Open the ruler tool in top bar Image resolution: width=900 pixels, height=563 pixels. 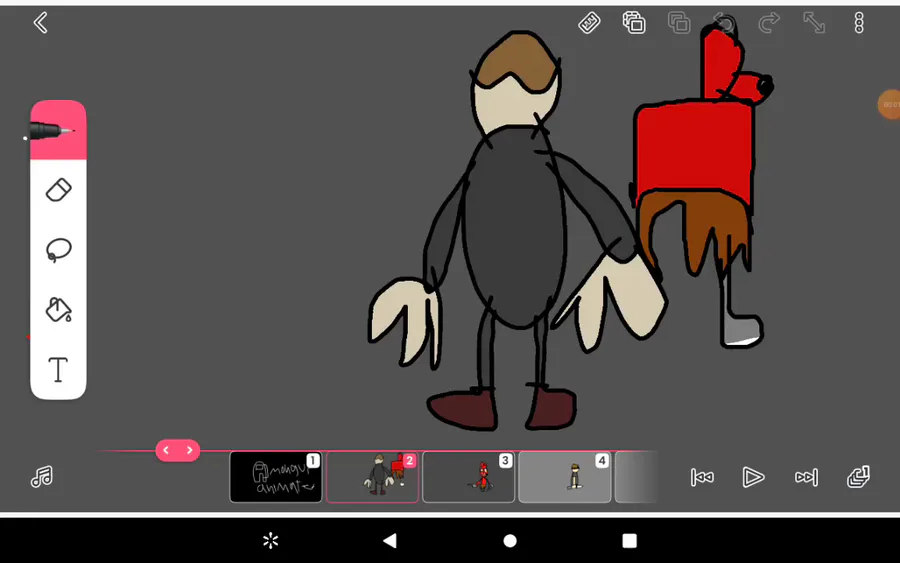click(589, 23)
